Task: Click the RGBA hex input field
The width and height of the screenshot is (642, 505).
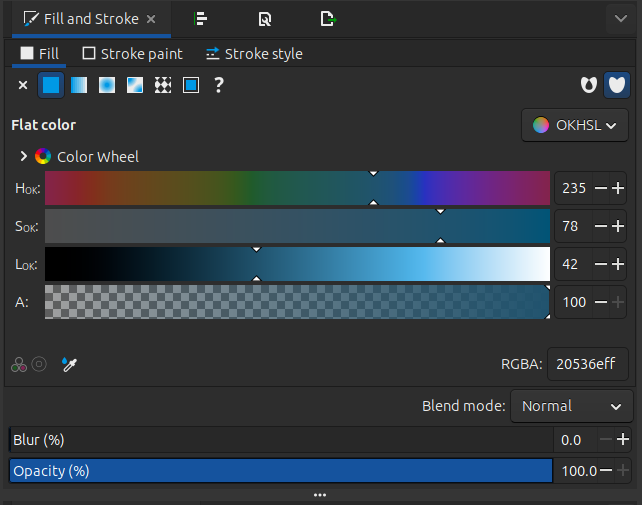Action: pyautogui.click(x=588, y=365)
